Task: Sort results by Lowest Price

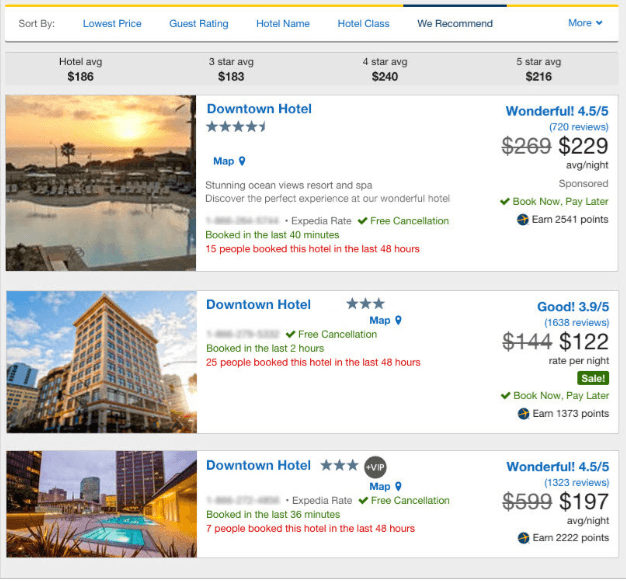Action: (112, 24)
